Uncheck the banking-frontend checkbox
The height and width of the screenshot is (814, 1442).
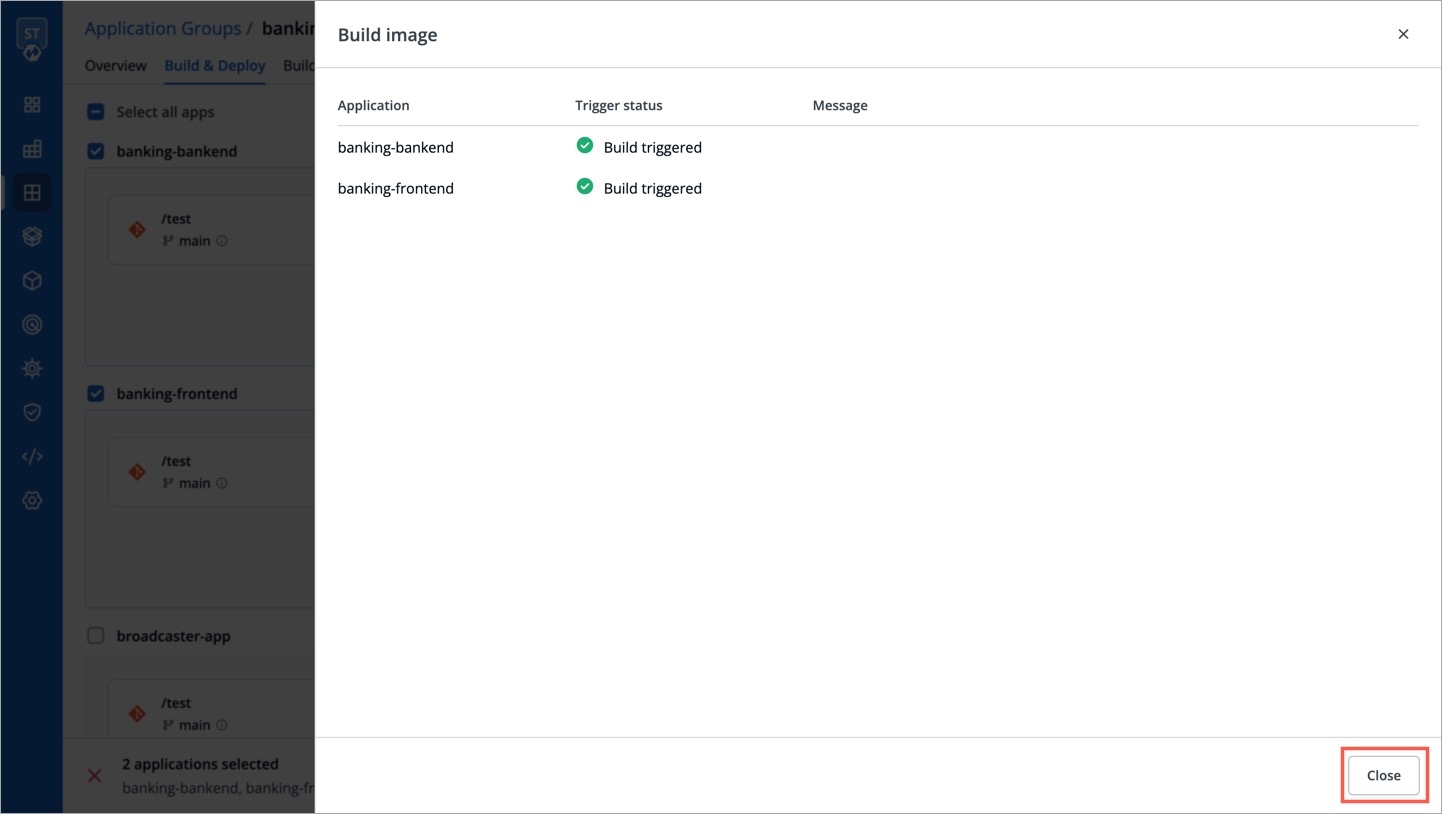coord(96,393)
